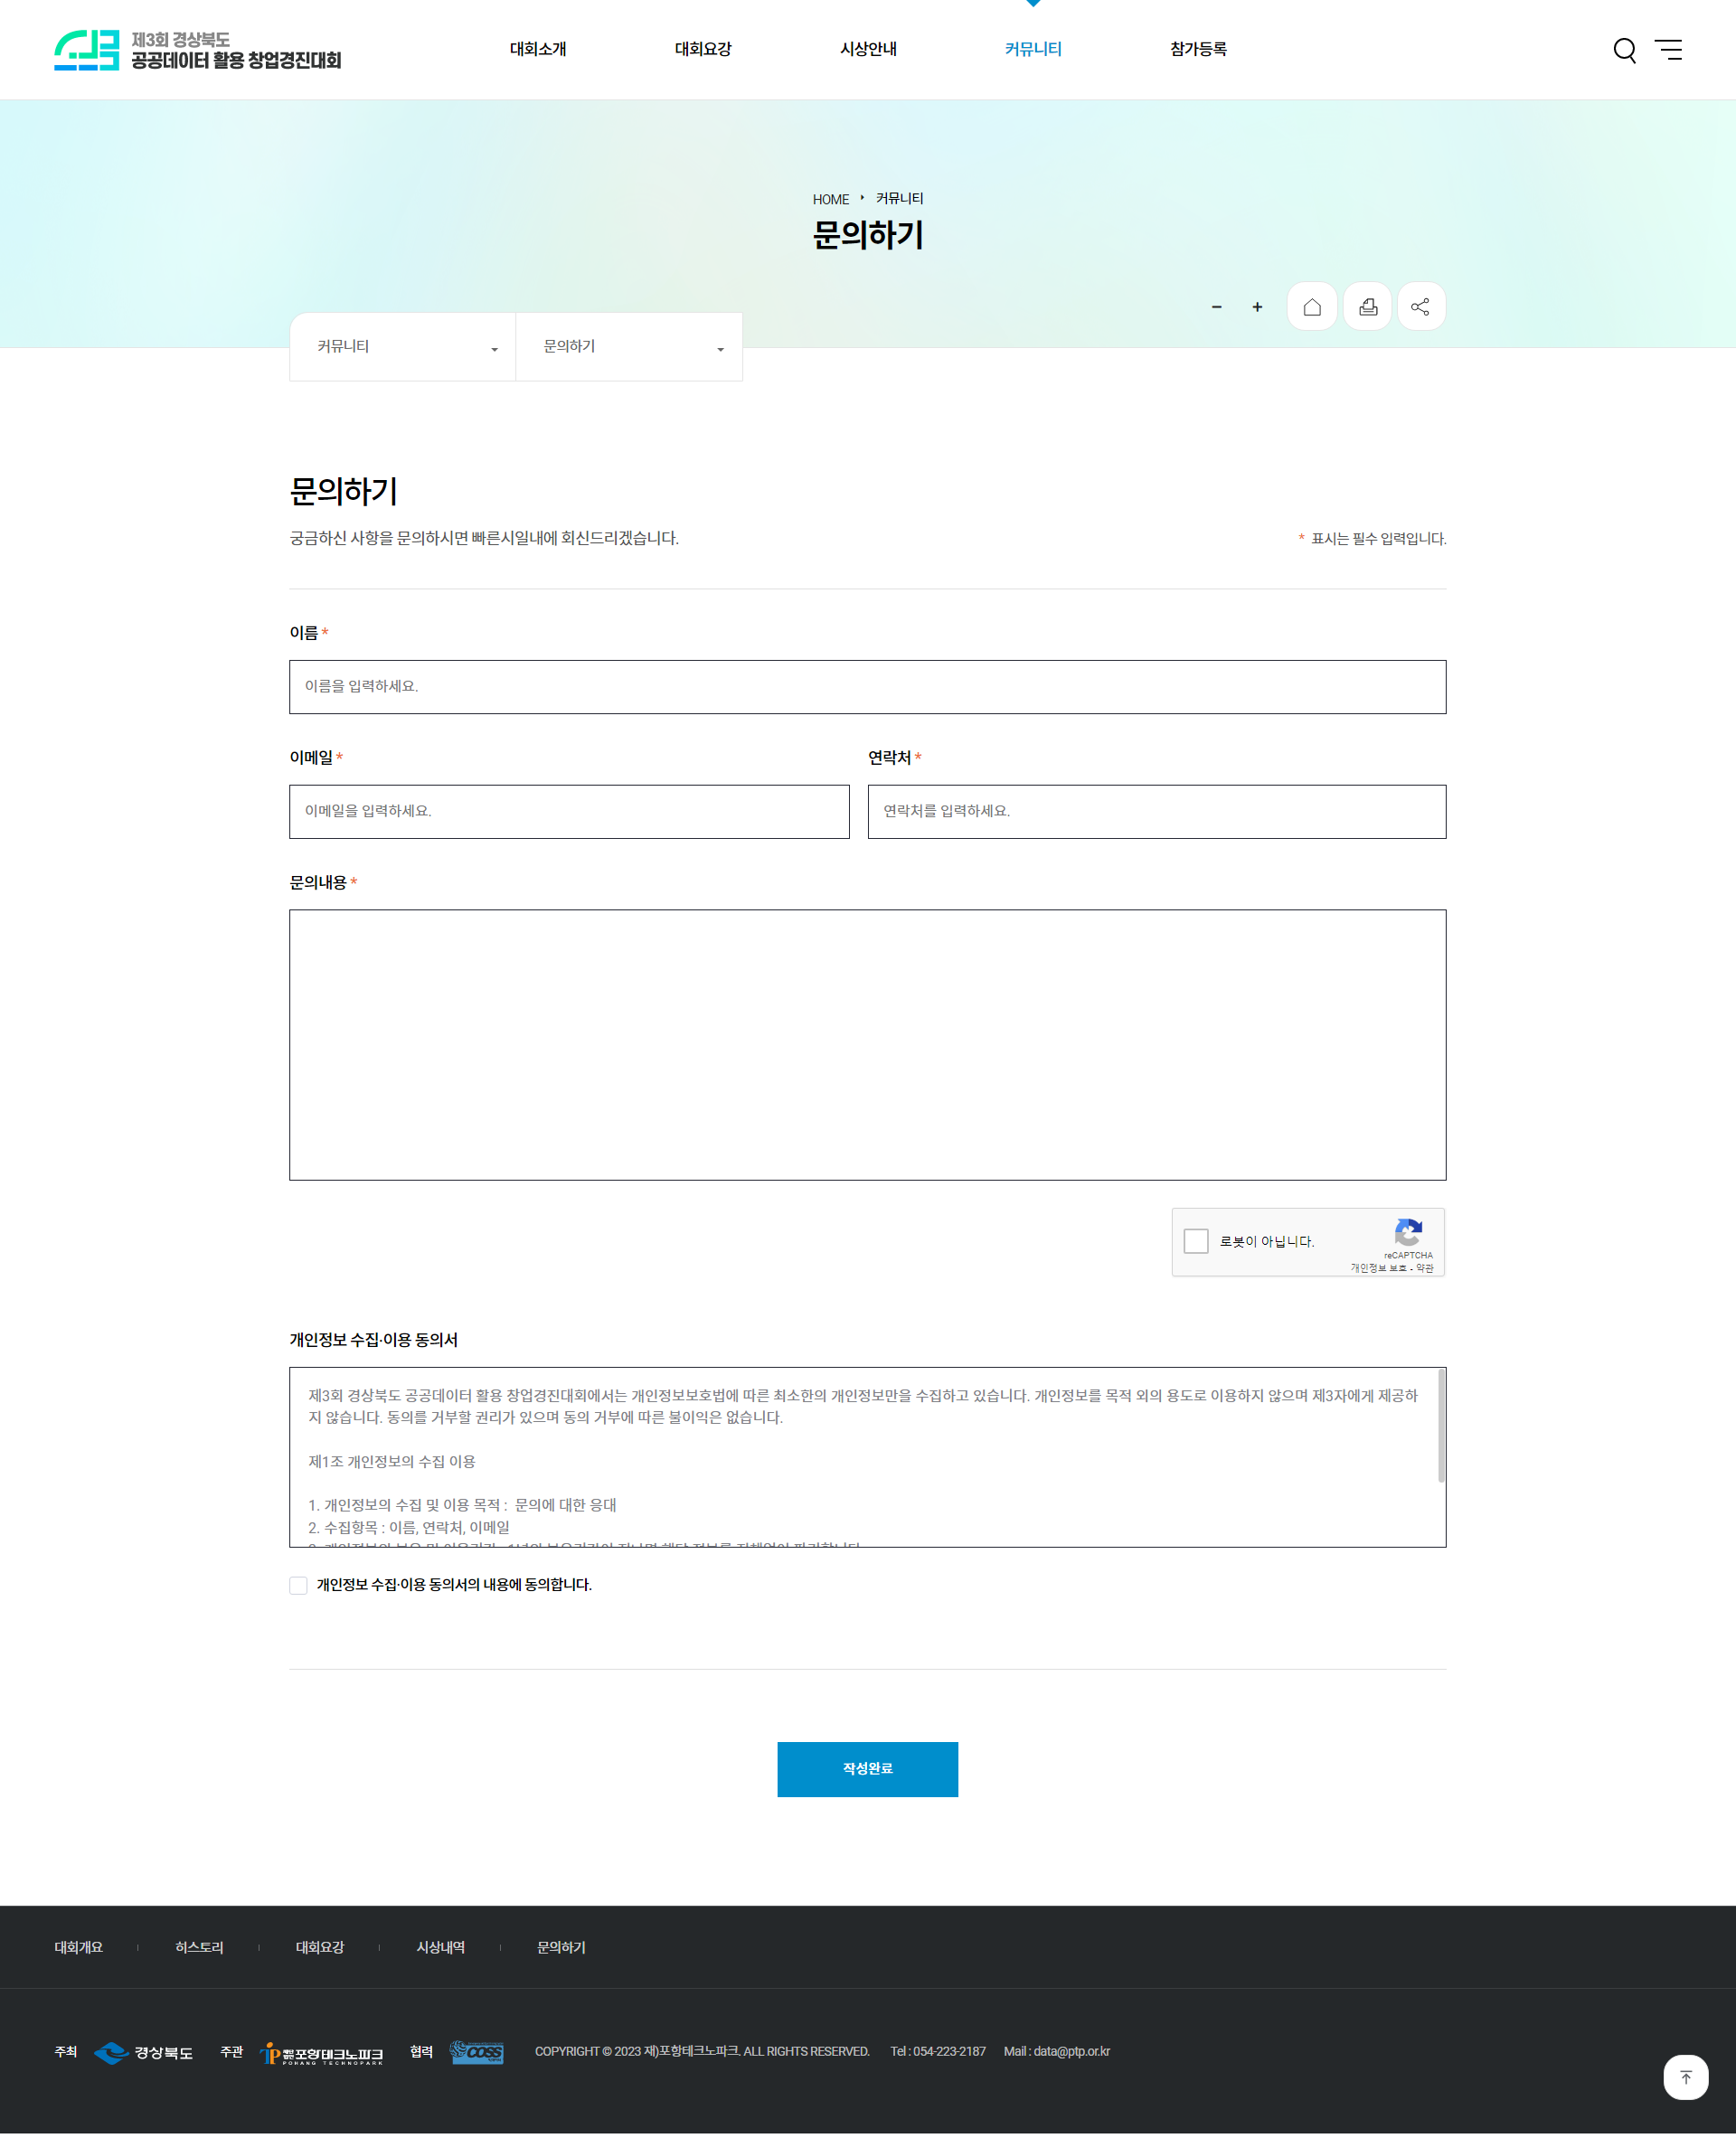Screen dimensions: 1736x2138
Task: Open the 커뮤니티 nav menu
Action: [1033, 49]
